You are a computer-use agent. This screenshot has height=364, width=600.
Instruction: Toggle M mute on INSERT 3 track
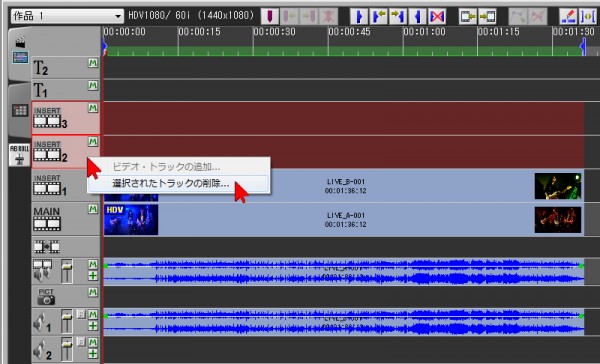(x=93, y=108)
